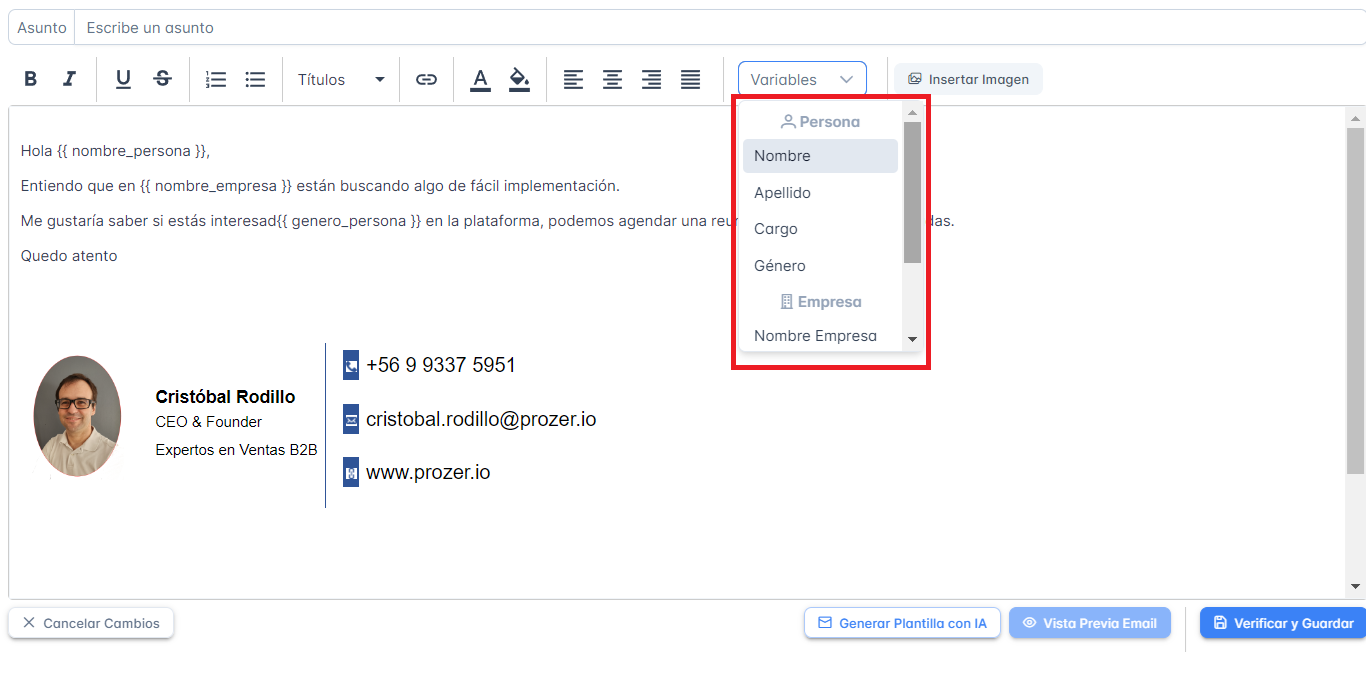This screenshot has height=675, width=1366.
Task: Create a numbered list
Action: coord(216,79)
